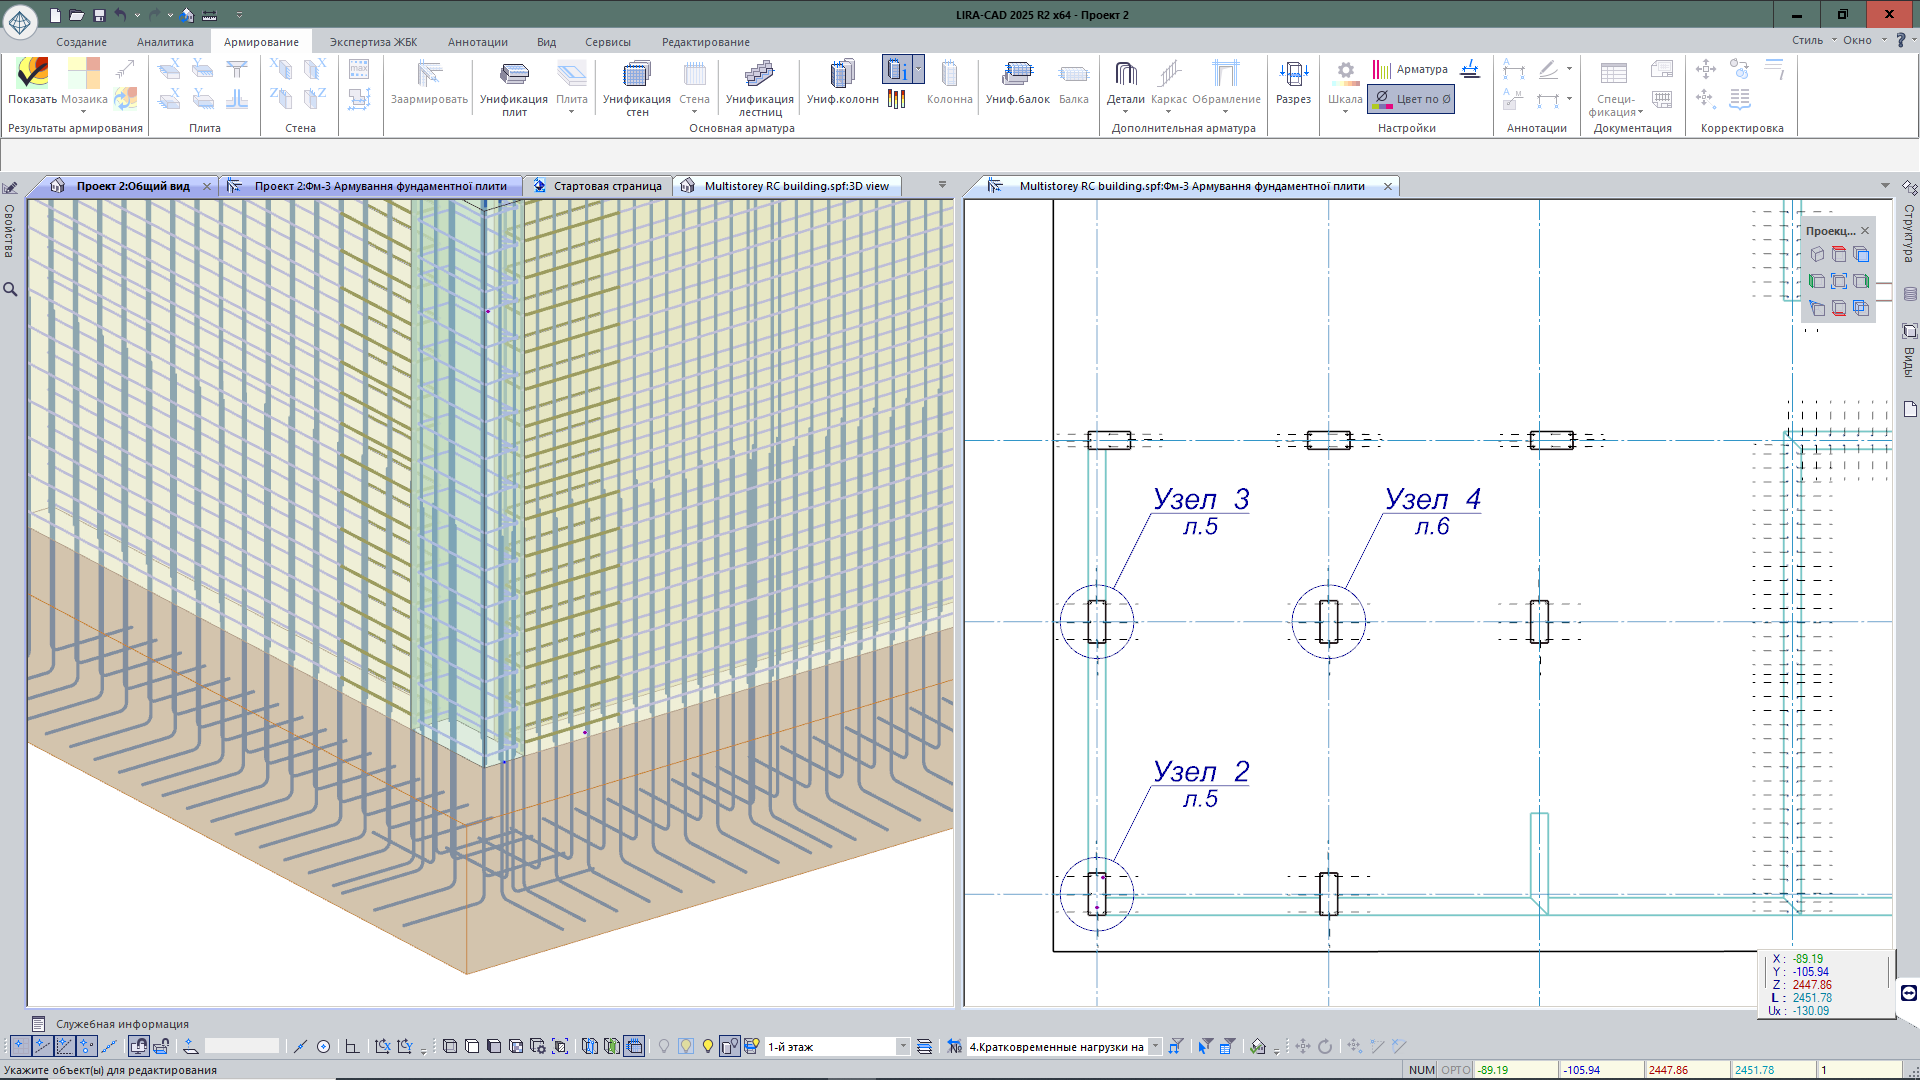Click search magnifier in left sidebar
Image resolution: width=1920 pixels, height=1080 pixels.
coord(10,290)
